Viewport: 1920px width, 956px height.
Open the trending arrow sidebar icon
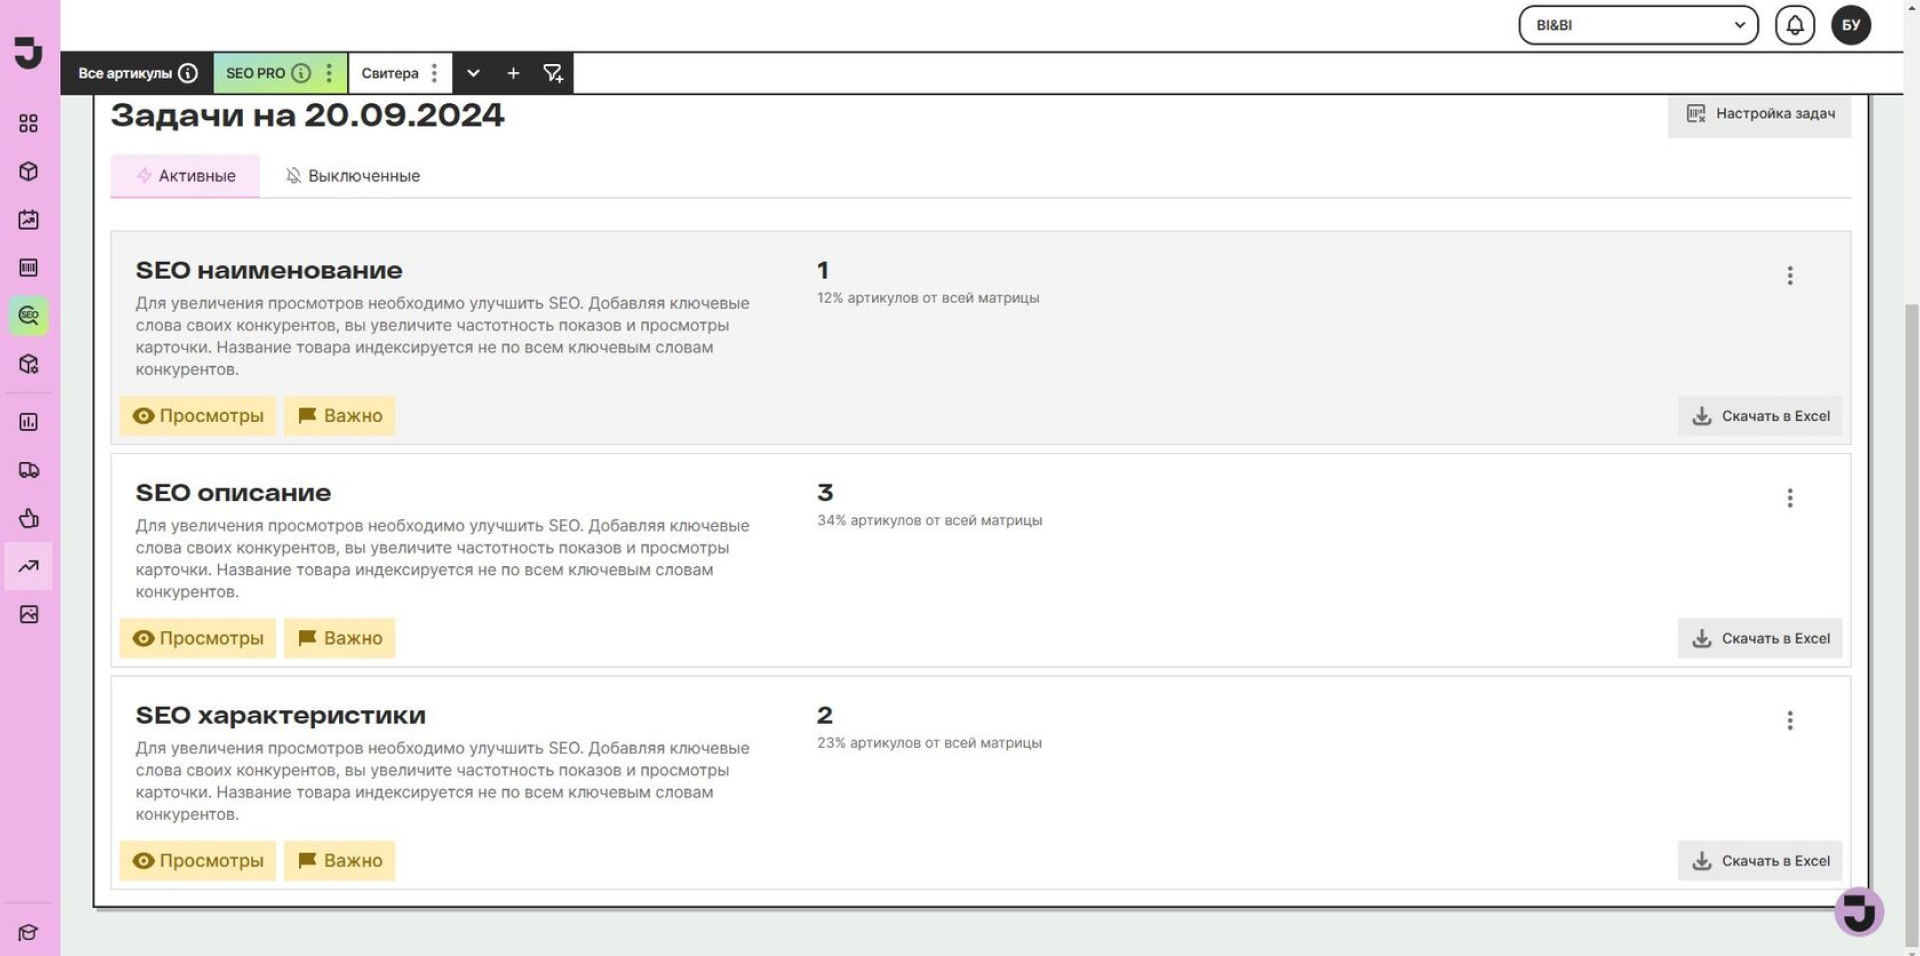pyautogui.click(x=29, y=566)
